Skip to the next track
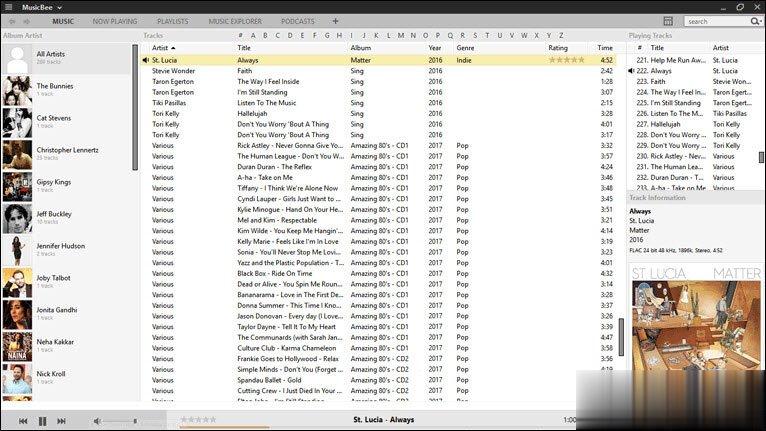This screenshot has width=766, height=431. [62, 421]
